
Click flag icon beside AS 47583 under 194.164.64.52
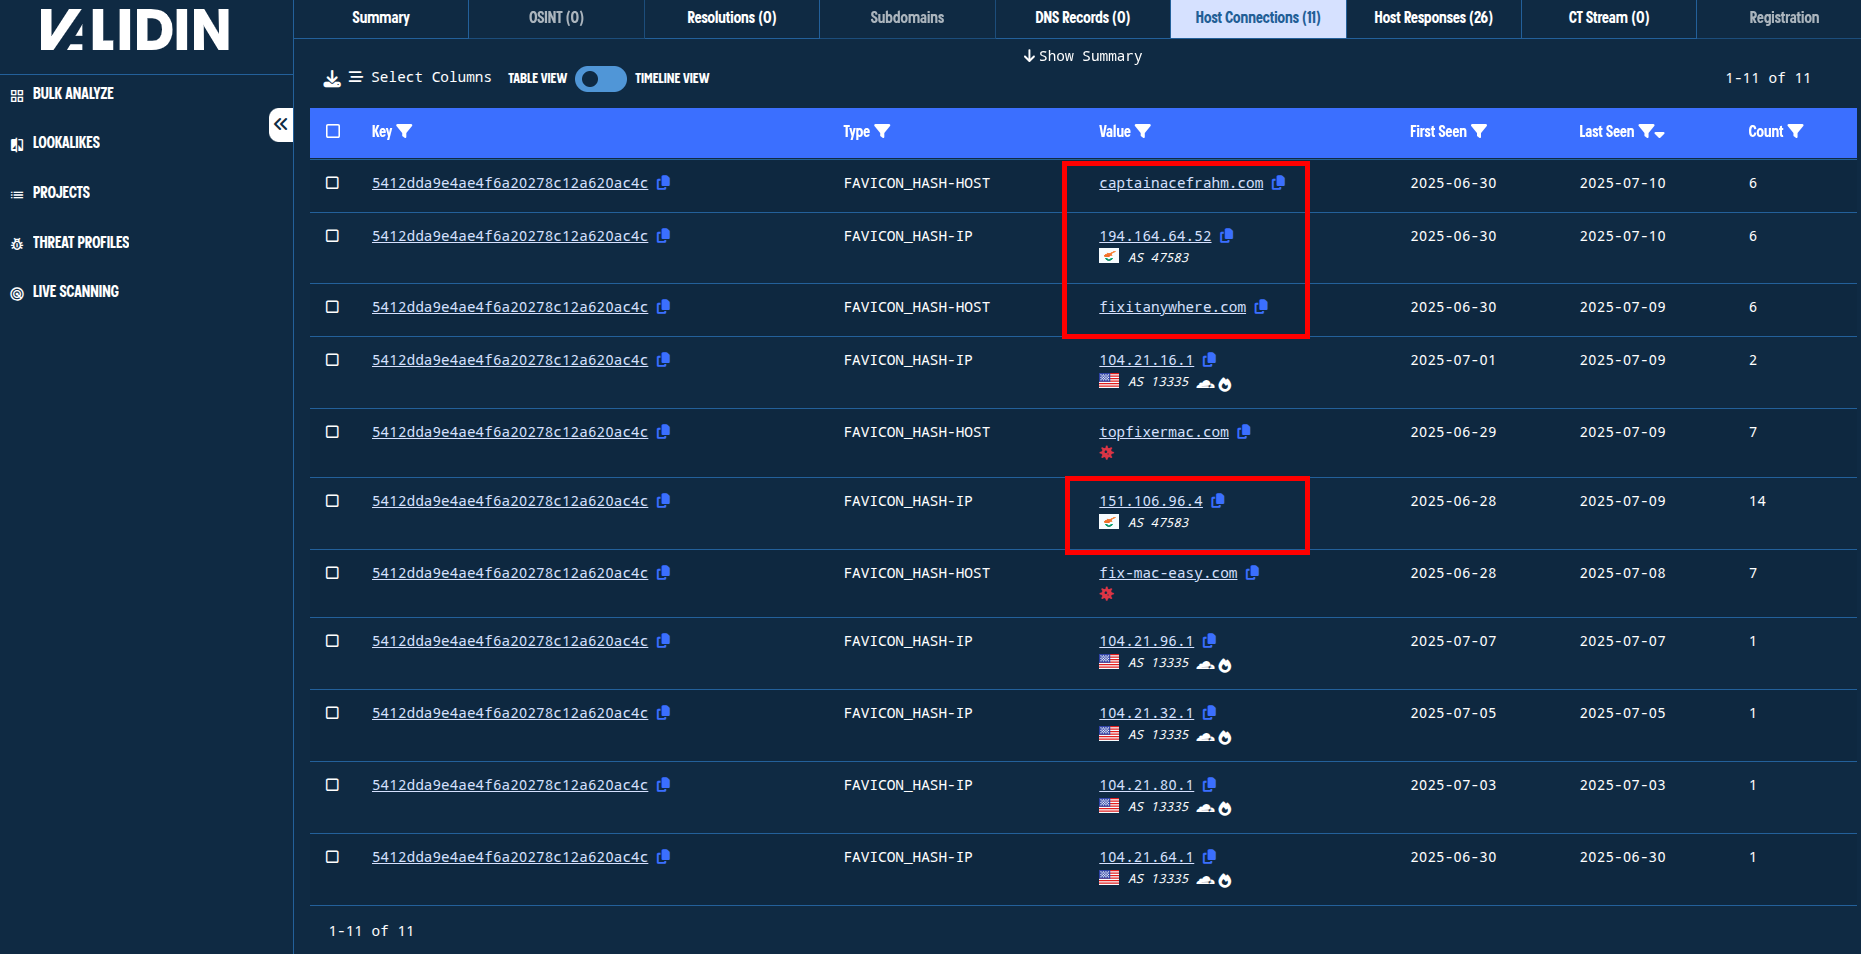point(1109,256)
